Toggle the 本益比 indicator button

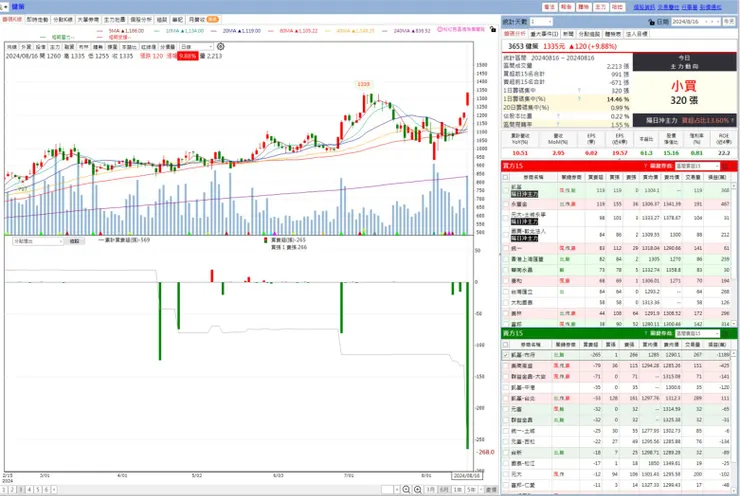[x=129, y=47]
